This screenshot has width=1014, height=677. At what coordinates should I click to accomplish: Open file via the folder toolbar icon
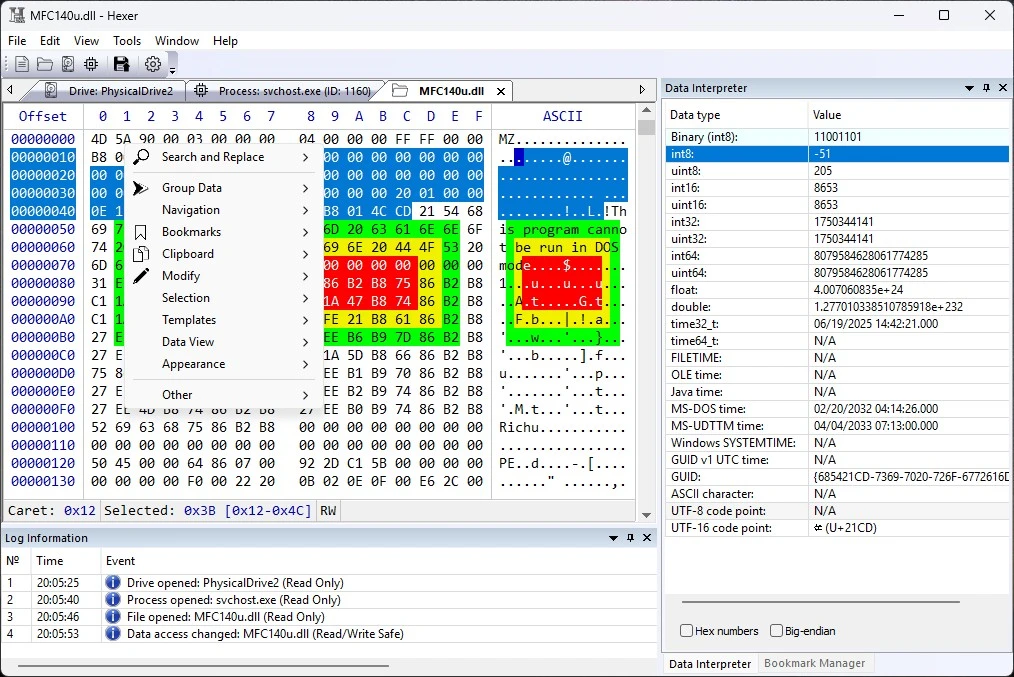(x=45, y=64)
